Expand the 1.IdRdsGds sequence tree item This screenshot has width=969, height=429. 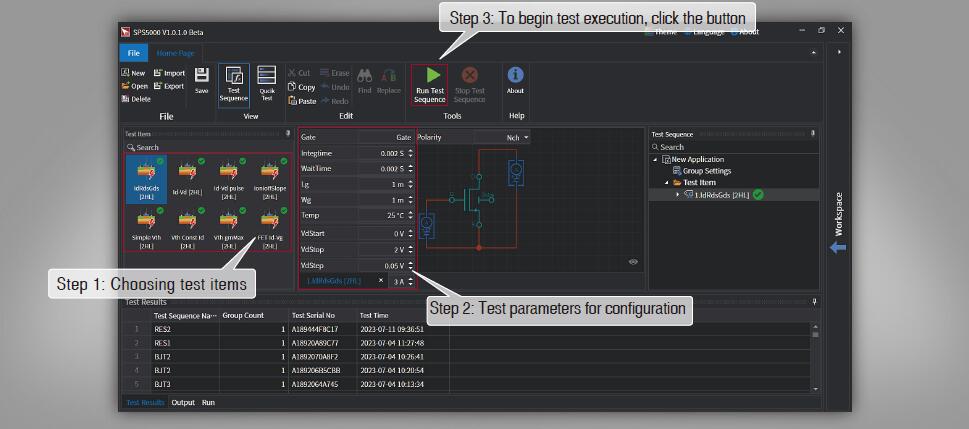[677, 194]
